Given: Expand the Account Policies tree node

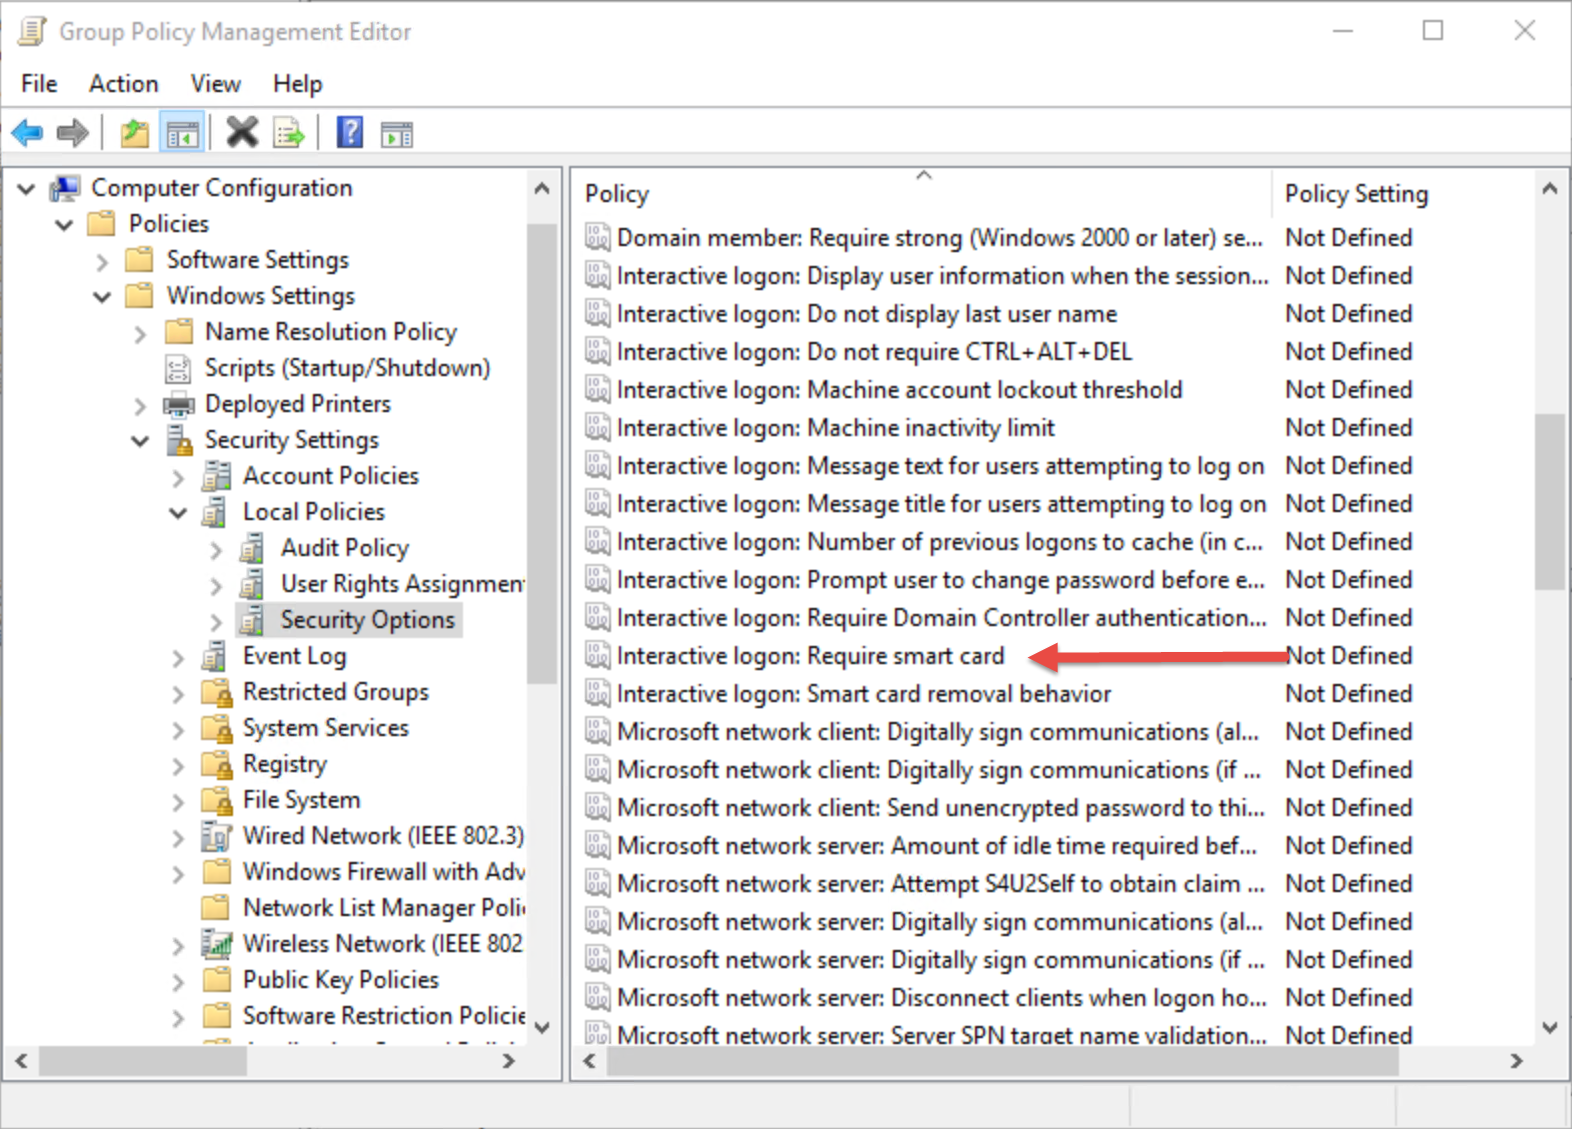Looking at the screenshot, I should [x=178, y=477].
